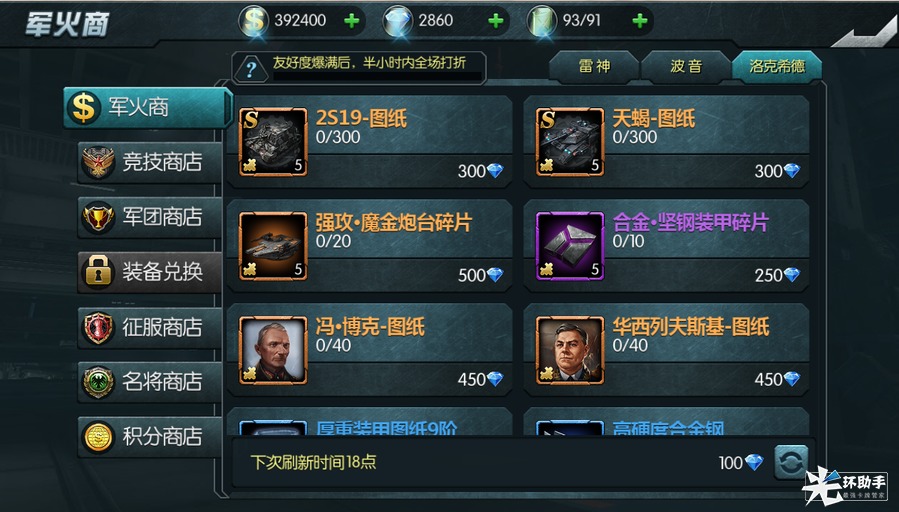
Task: Select the 洛克希德 tab
Action: coord(777,67)
